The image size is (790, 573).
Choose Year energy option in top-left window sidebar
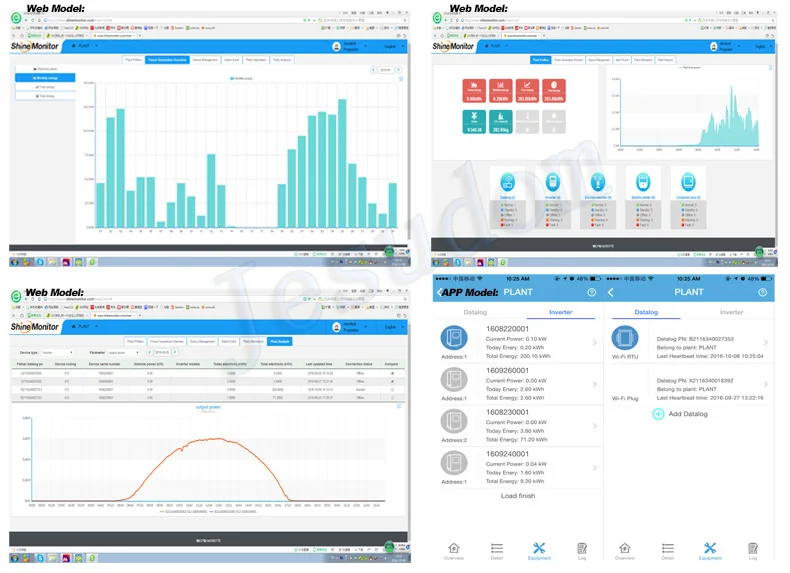click(45, 87)
